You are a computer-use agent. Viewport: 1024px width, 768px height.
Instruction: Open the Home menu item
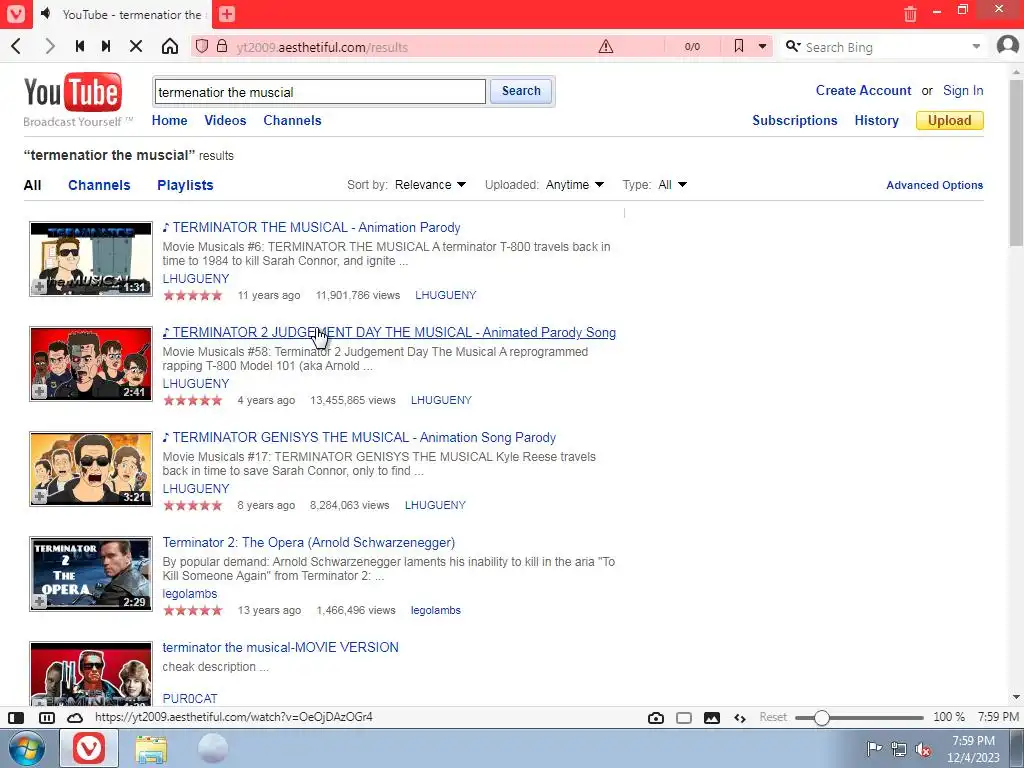(x=169, y=120)
